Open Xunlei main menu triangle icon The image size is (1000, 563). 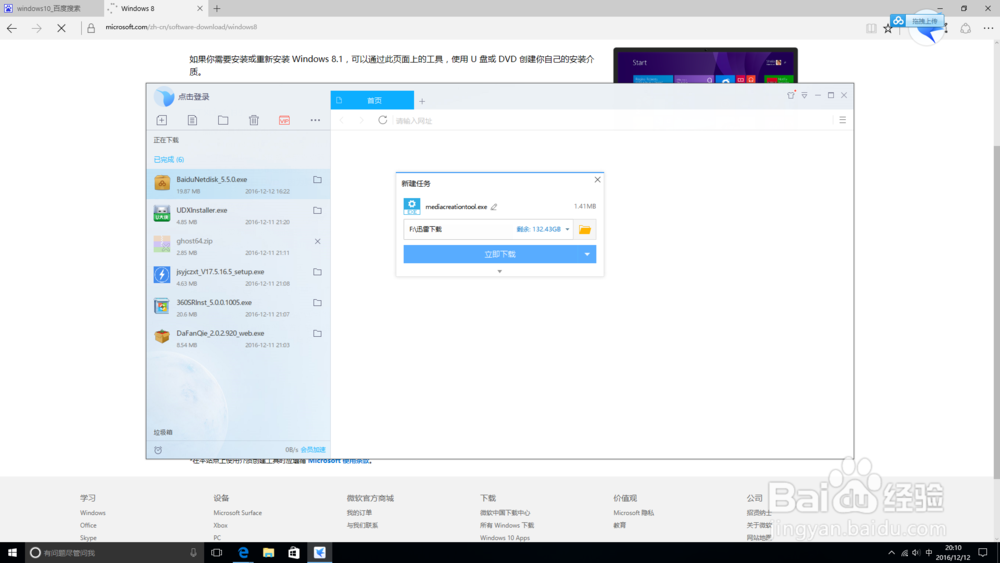(x=805, y=95)
